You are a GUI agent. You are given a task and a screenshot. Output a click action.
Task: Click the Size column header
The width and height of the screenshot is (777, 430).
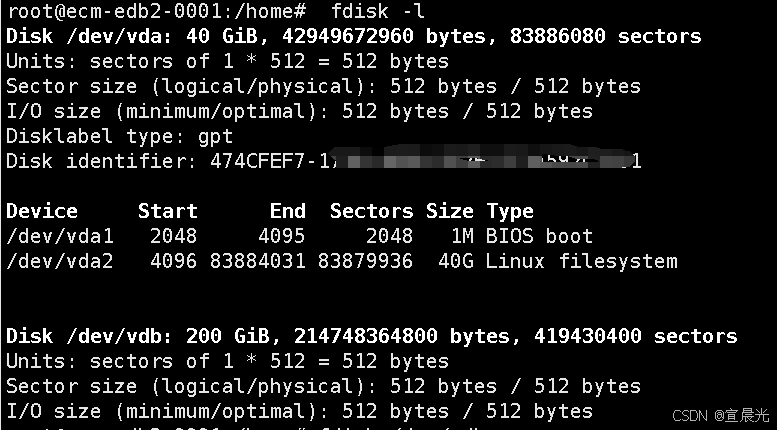(x=450, y=212)
